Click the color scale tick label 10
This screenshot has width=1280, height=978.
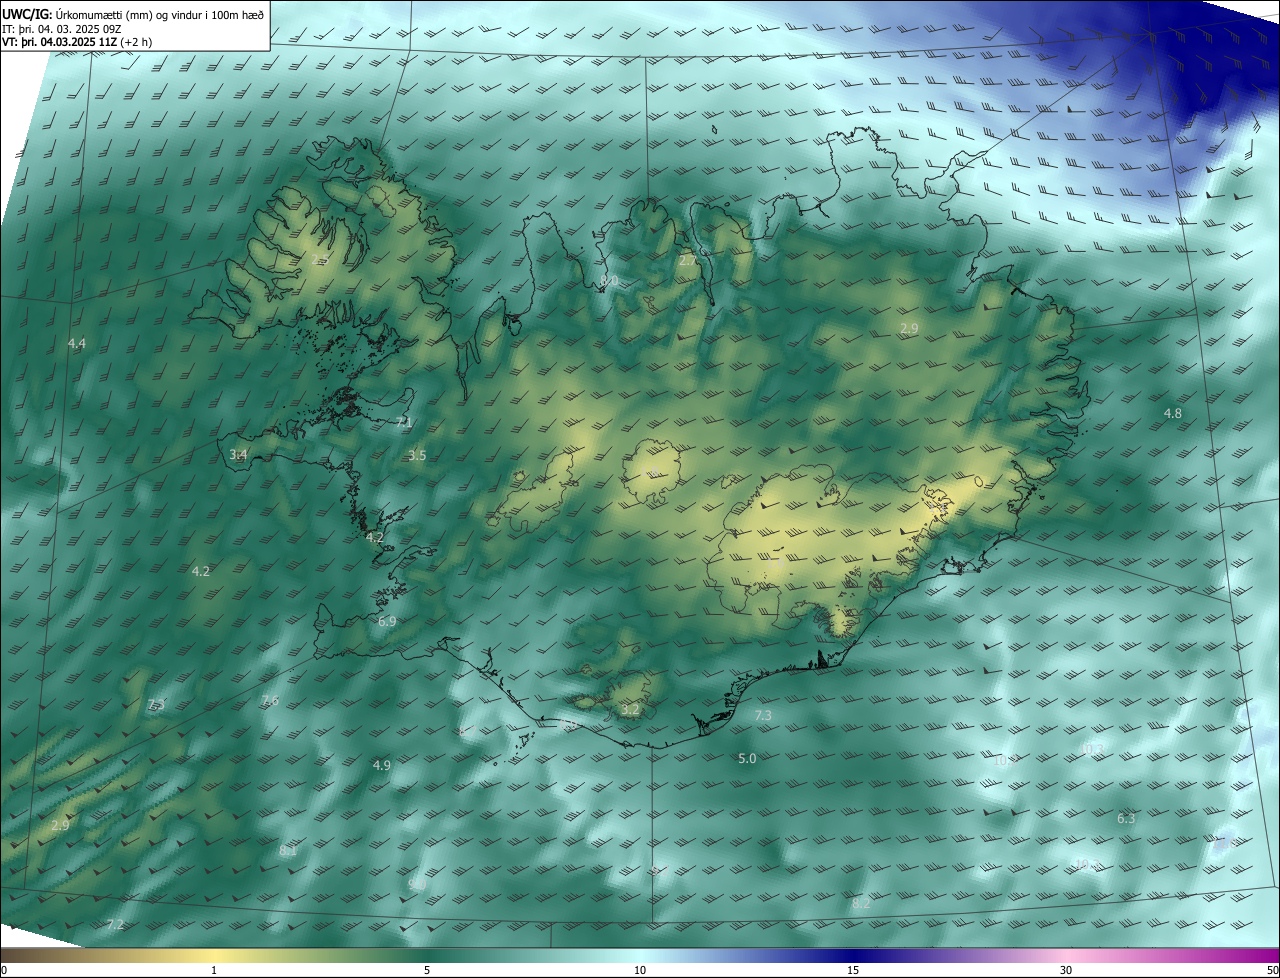pyautogui.click(x=640, y=970)
